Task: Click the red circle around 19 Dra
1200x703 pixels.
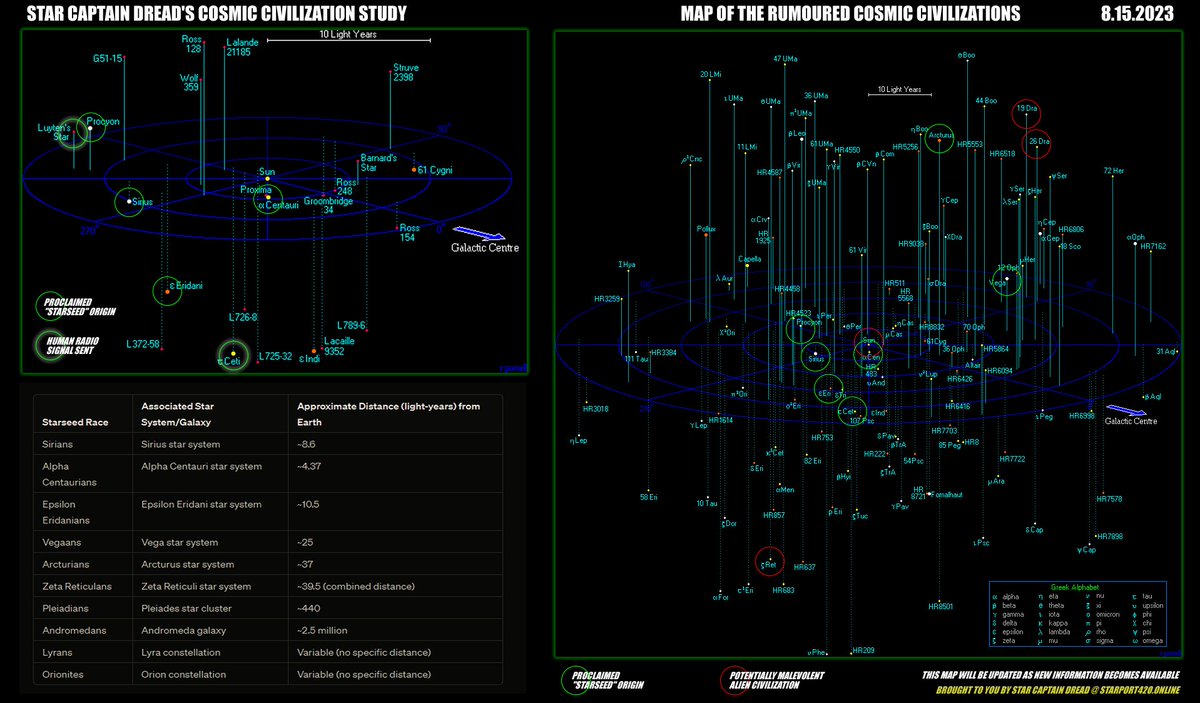Action: (1026, 114)
